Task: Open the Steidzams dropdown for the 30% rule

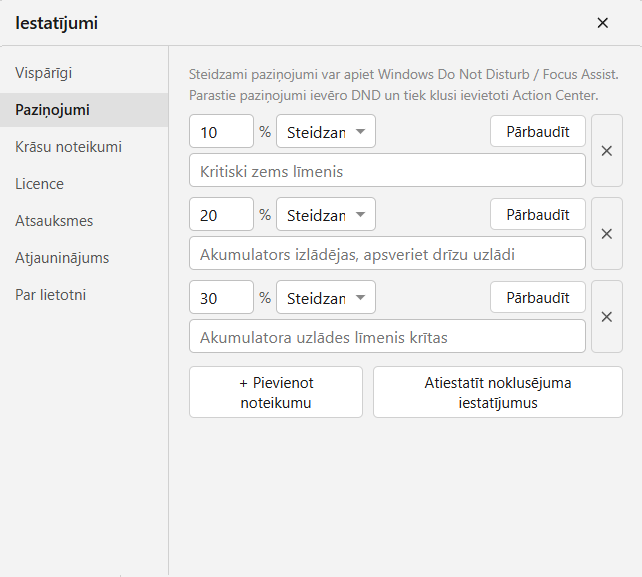Action: point(326,297)
